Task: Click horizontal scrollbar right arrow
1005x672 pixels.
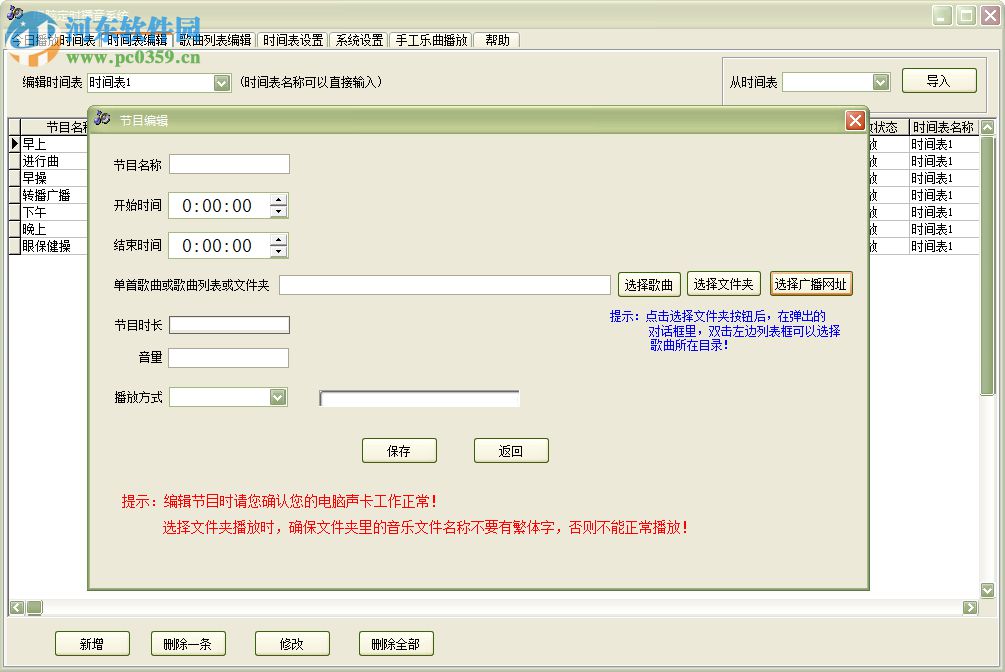Action: click(x=970, y=607)
